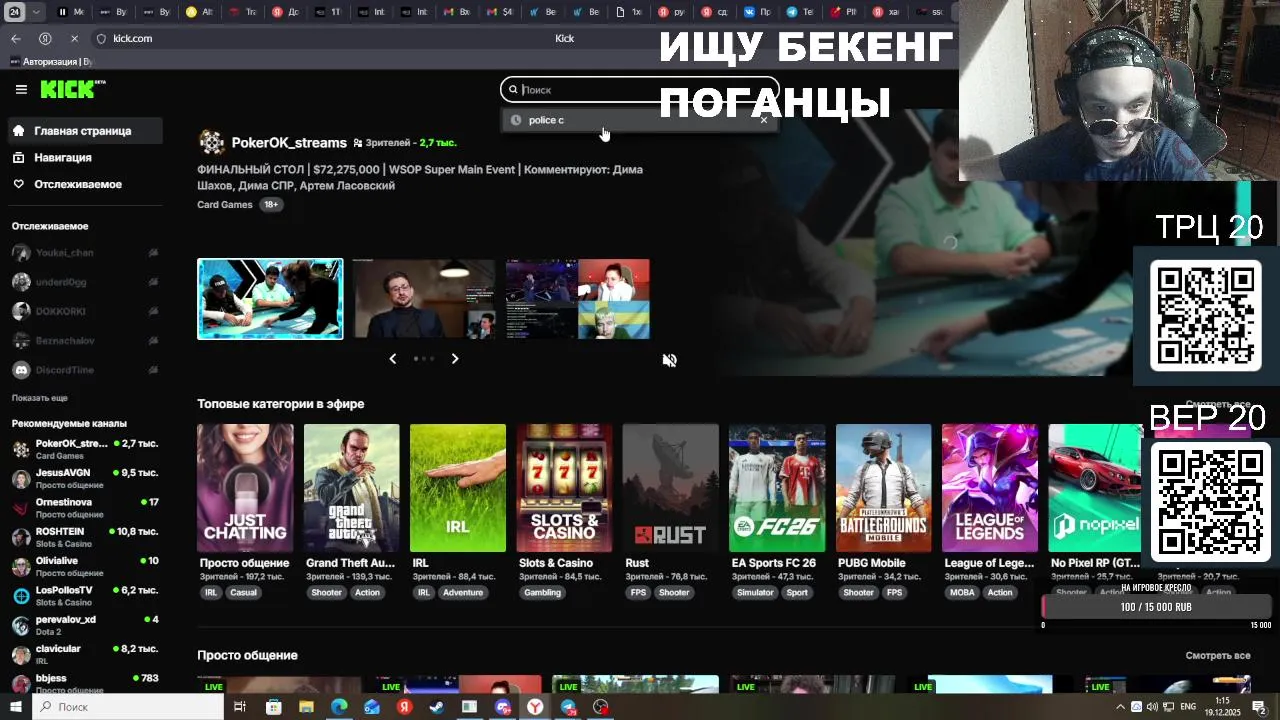
Task: Select the poker table stream thumbnail
Action: pyautogui.click(x=270, y=299)
